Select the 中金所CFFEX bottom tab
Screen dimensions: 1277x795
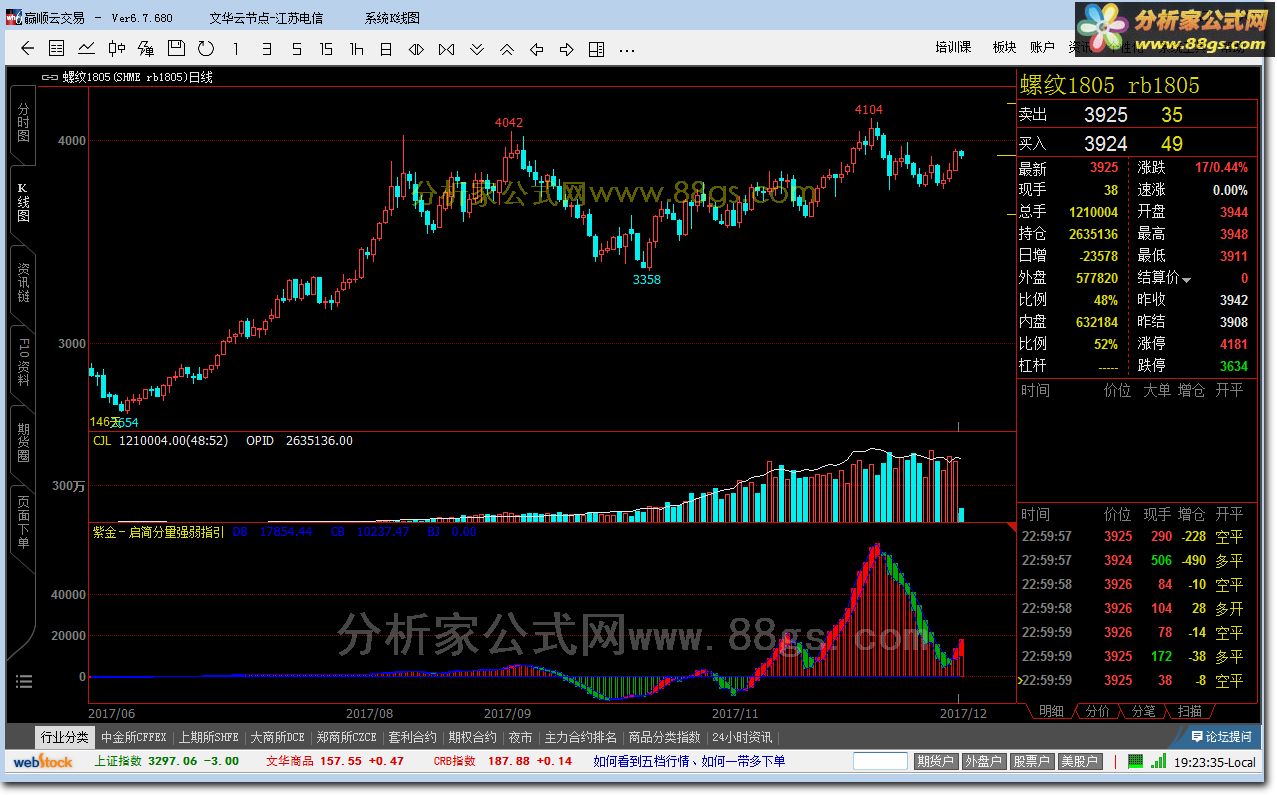point(134,737)
